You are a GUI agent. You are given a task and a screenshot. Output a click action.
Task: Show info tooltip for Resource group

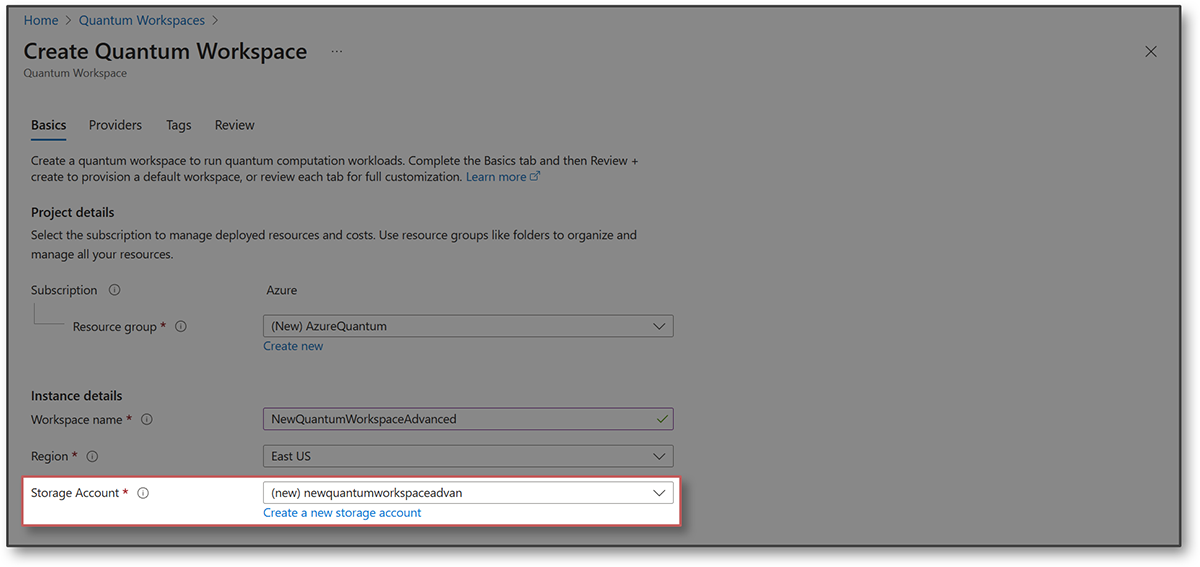coord(181,326)
